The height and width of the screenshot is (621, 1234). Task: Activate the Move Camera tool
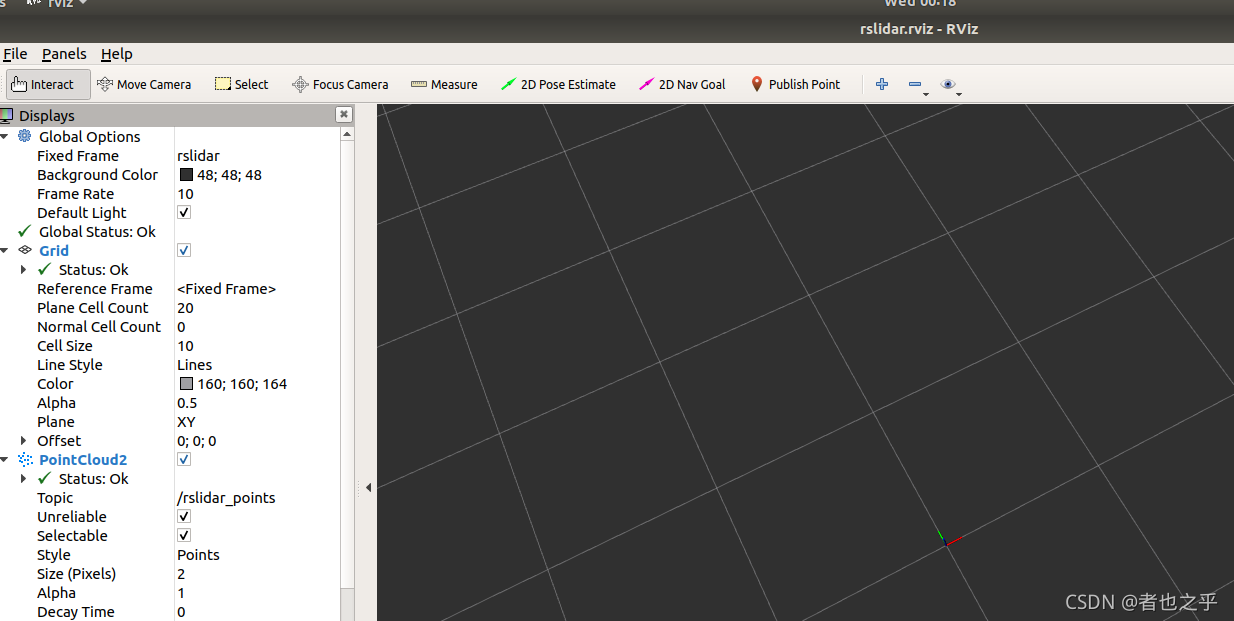tap(144, 85)
